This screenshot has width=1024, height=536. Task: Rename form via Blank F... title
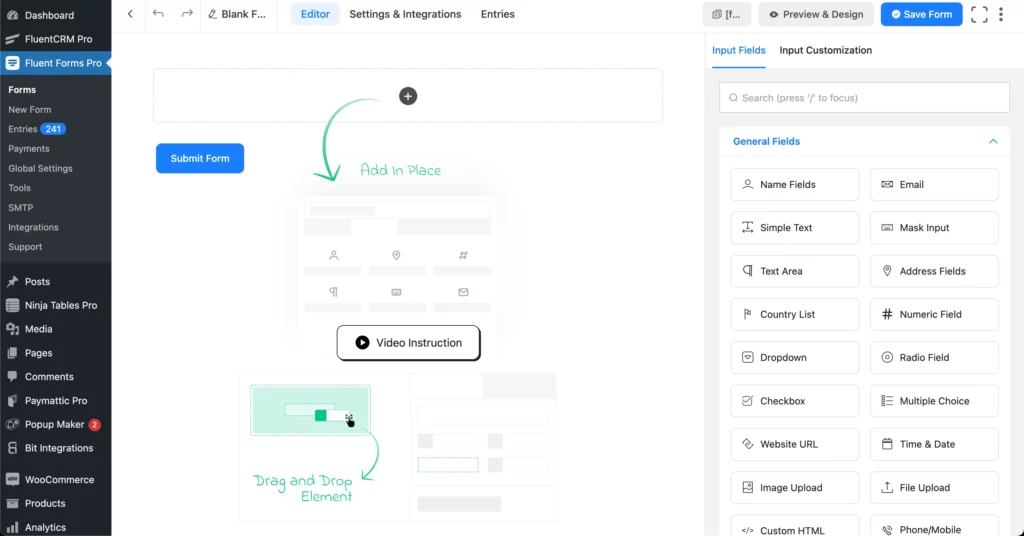[x=237, y=14]
